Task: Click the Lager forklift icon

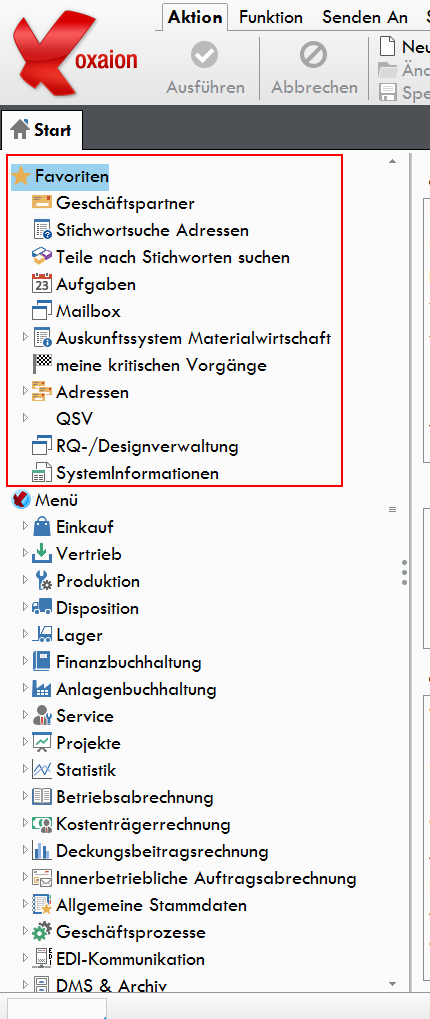Action: point(42,635)
